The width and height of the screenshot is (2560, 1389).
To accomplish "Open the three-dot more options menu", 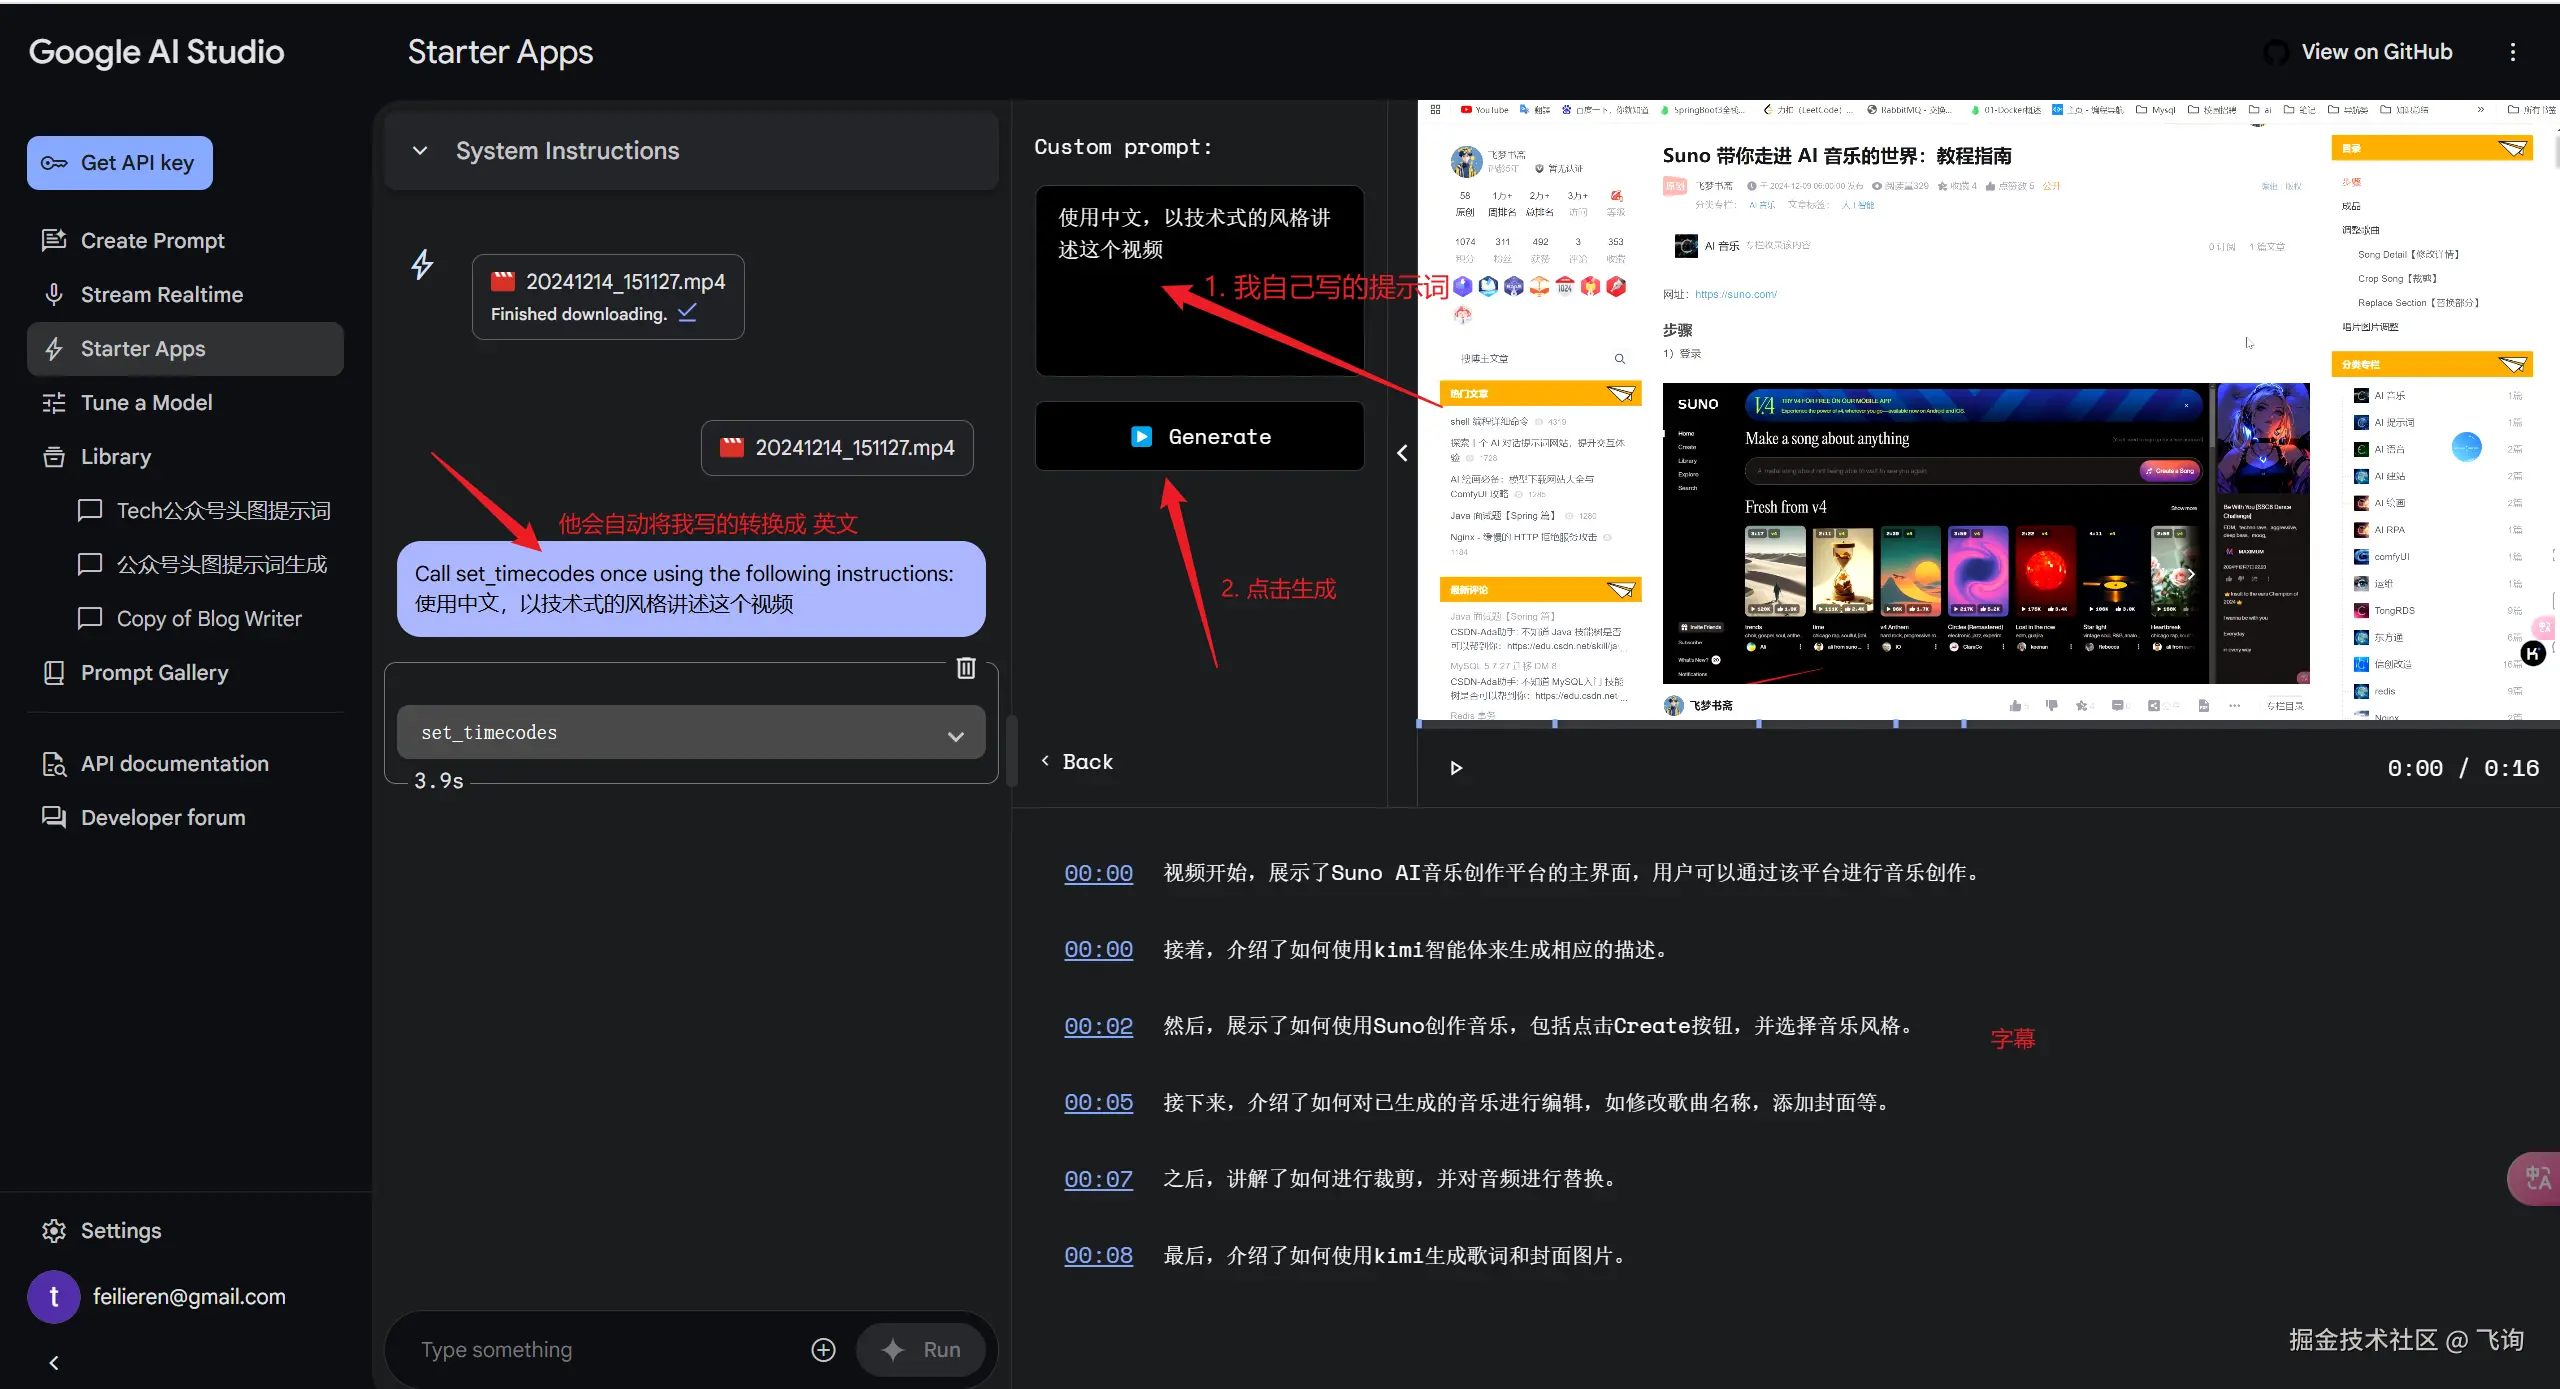I will point(2512,52).
